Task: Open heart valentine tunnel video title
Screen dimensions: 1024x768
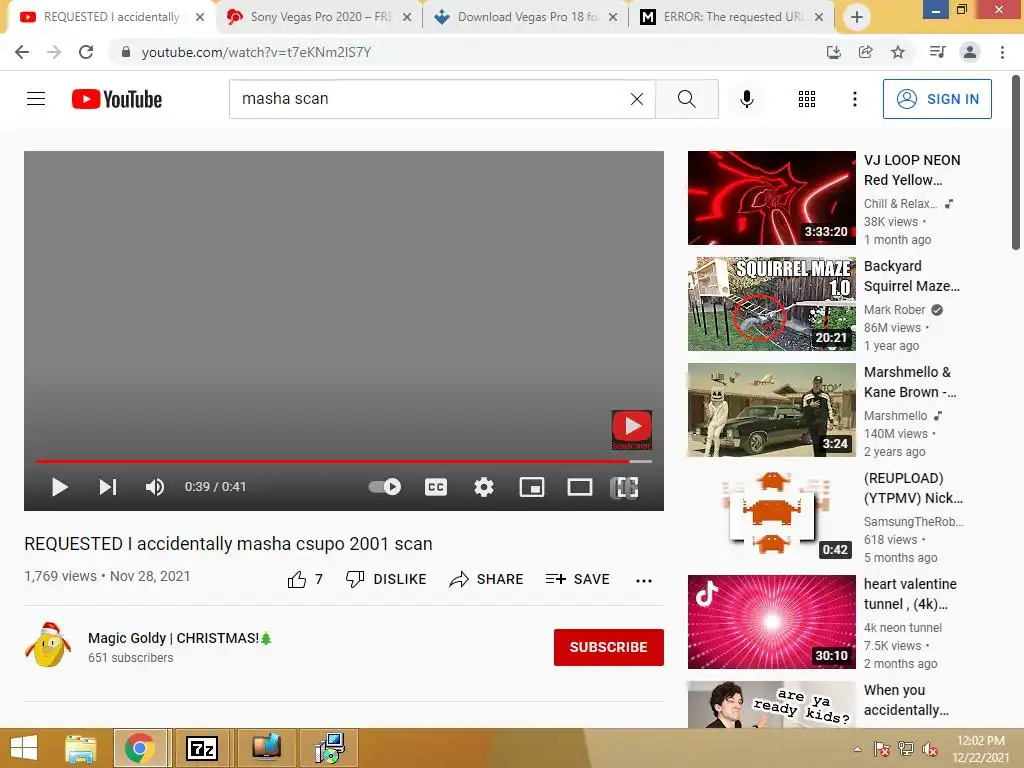Action: pos(910,594)
